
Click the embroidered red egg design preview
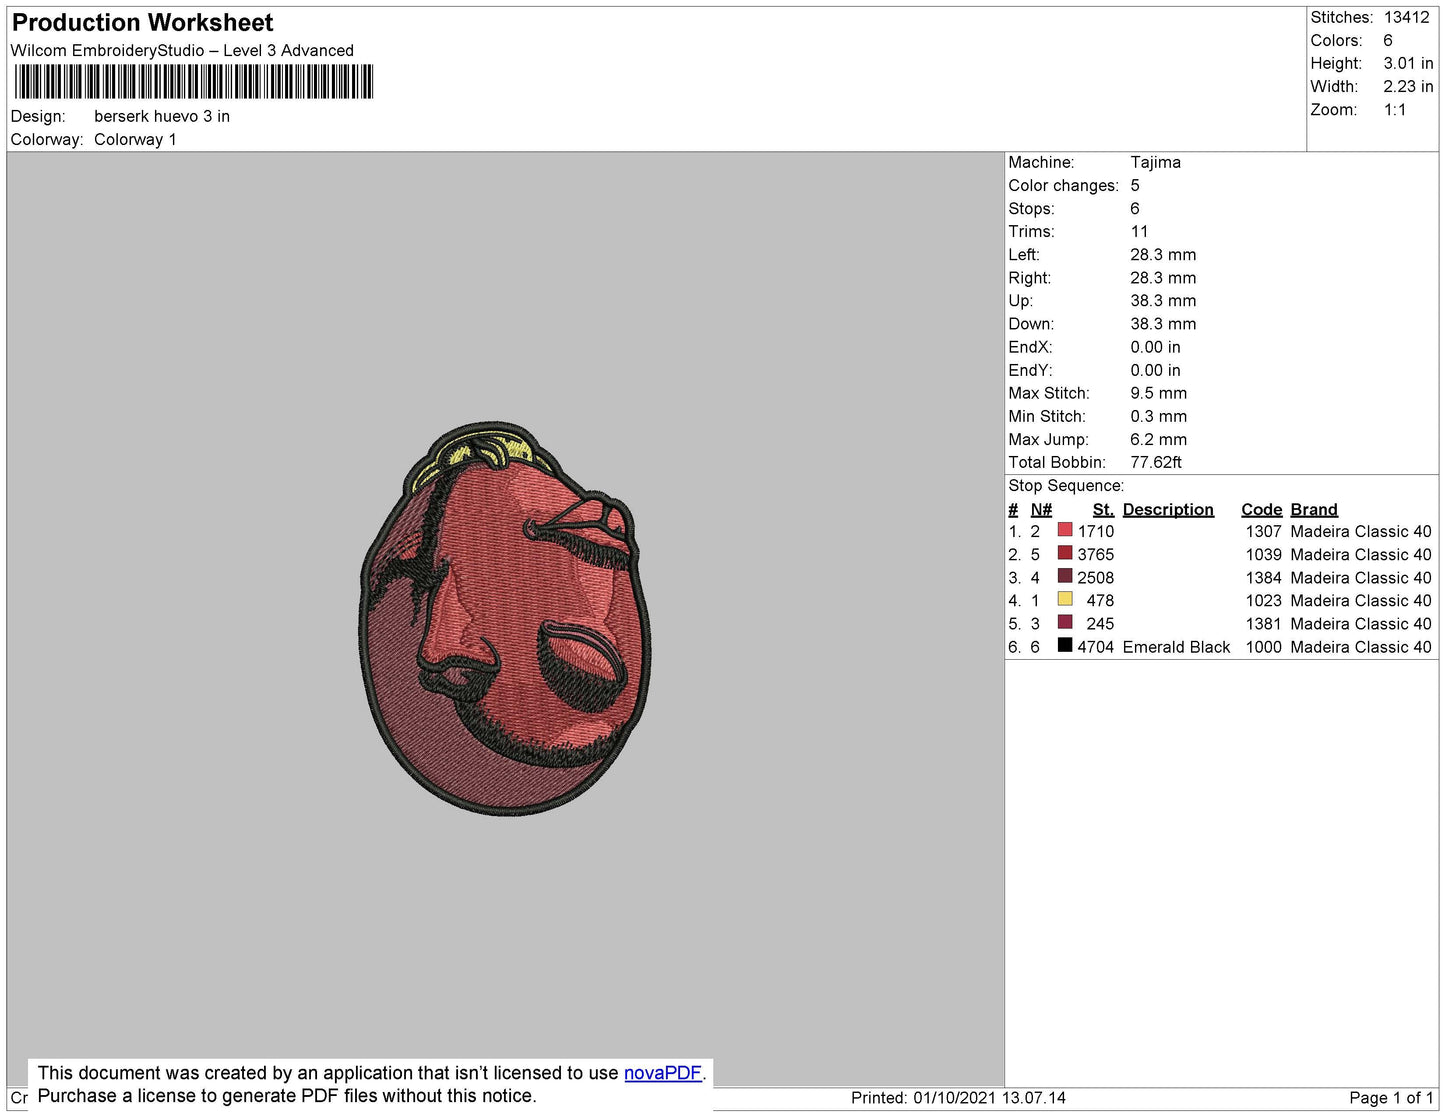tap(505, 618)
